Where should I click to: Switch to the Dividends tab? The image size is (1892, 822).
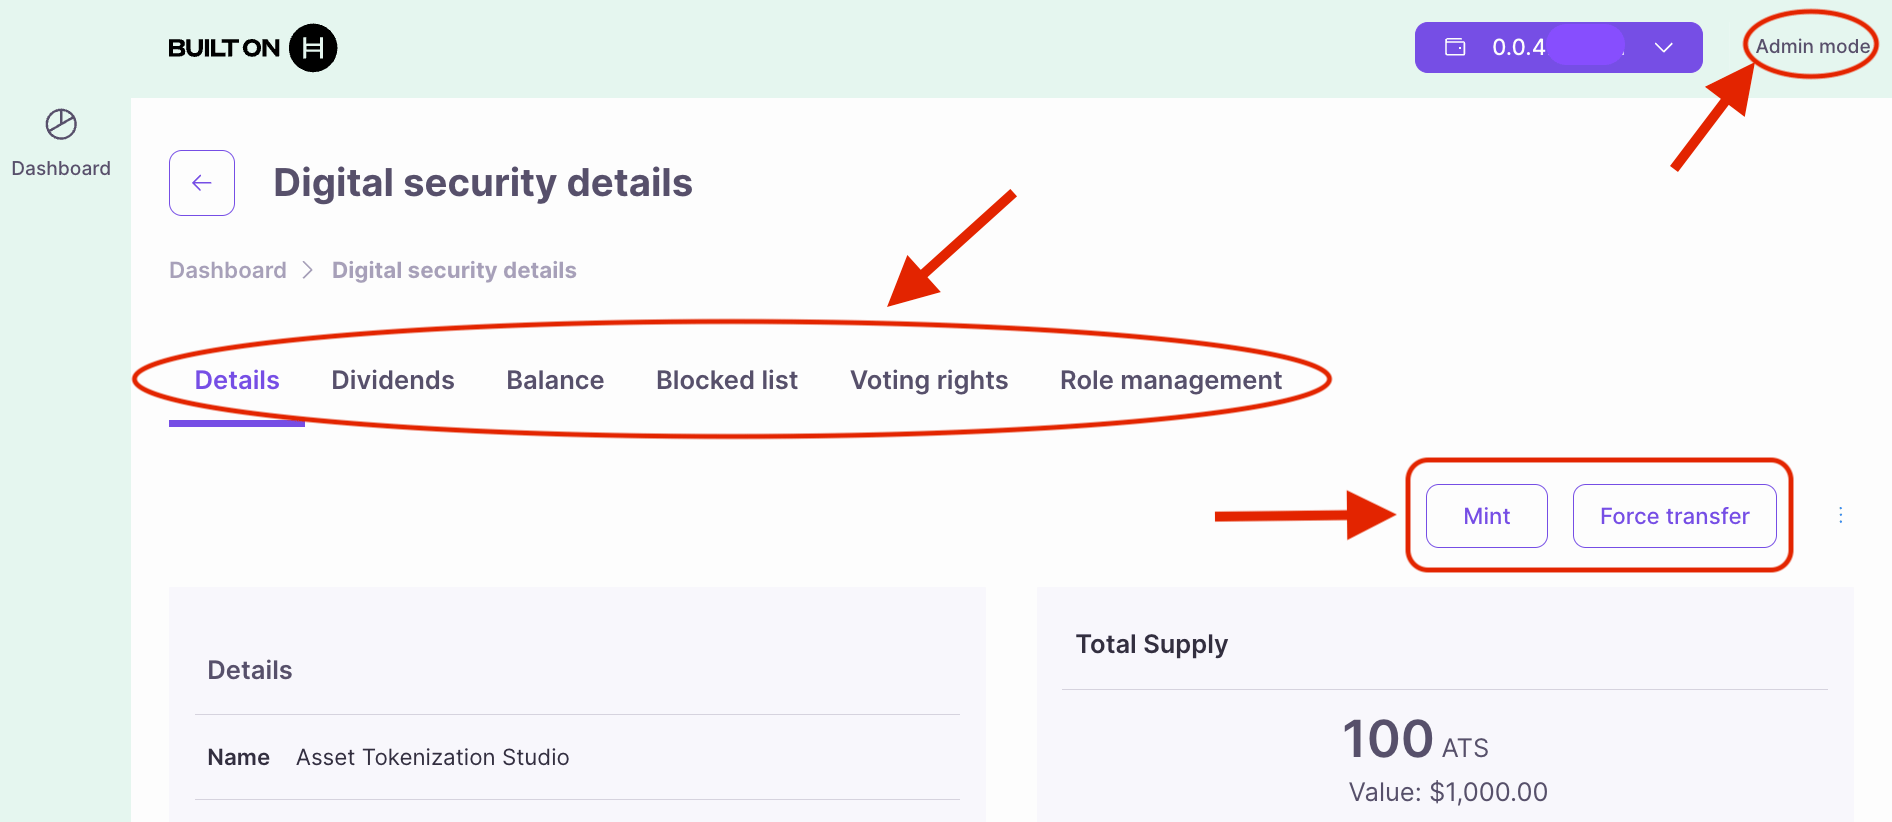coord(393,380)
